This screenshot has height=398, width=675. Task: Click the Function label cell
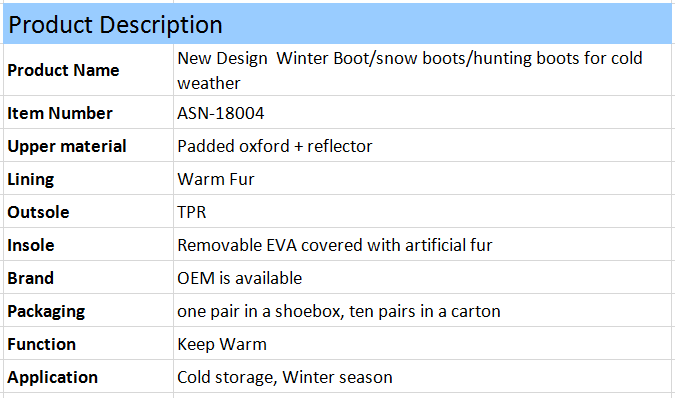[88, 344]
